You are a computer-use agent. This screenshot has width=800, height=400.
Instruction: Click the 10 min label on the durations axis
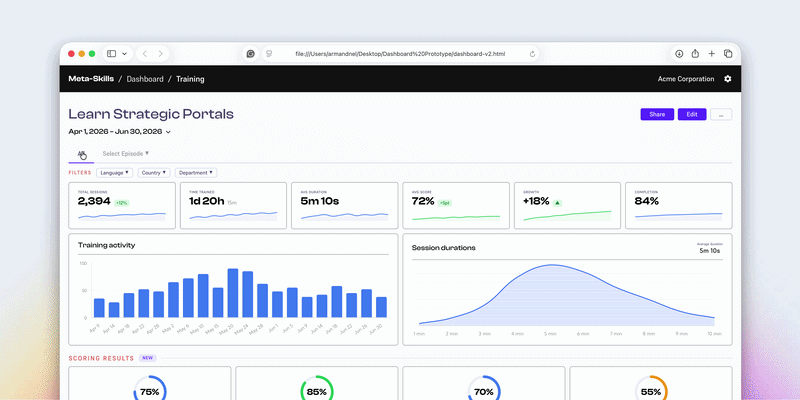click(714, 334)
